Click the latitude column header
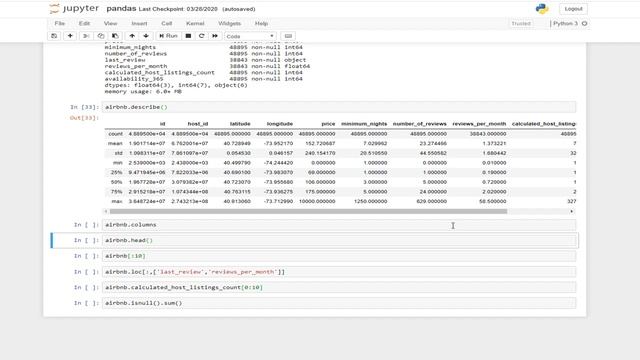Viewport: 640px width, 360px height. point(240,124)
